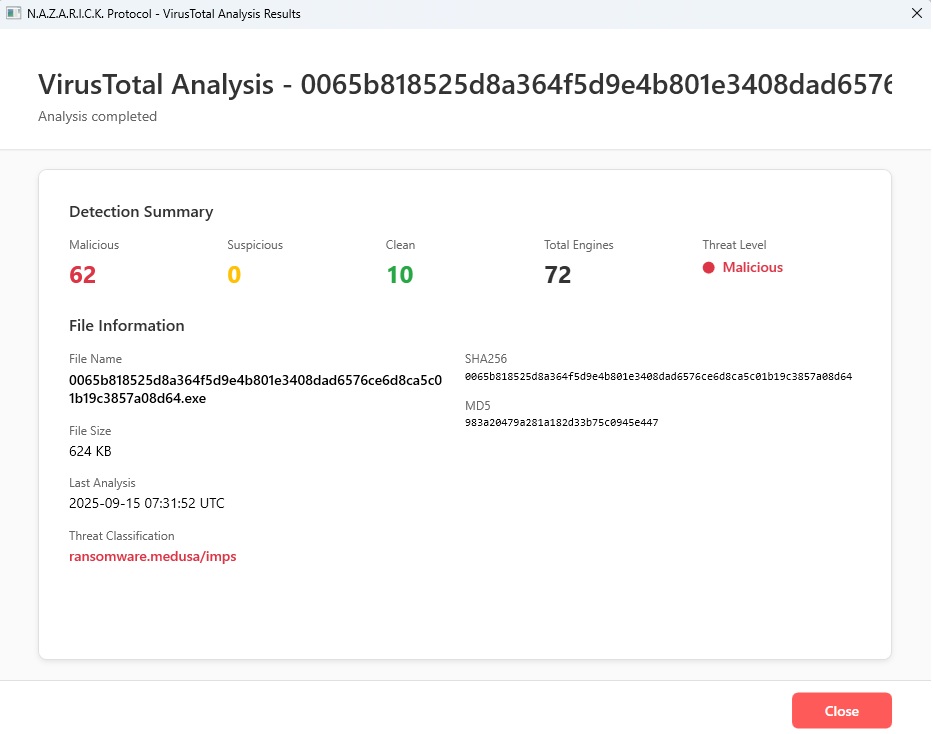This screenshot has height=734, width=933.
Task: Click the Threat Level label
Action: 734,244
